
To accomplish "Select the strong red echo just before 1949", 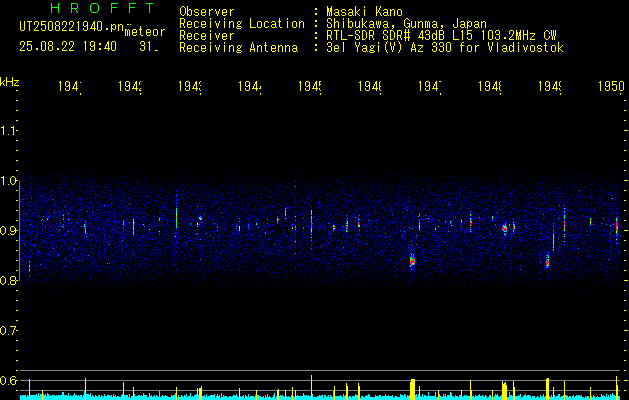I will pos(547,262).
